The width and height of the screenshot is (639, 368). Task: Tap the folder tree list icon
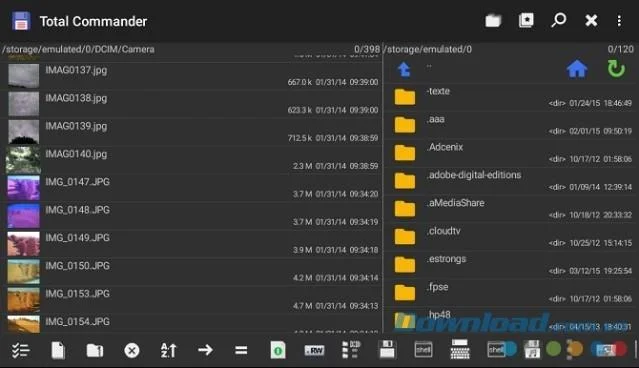click(350, 350)
